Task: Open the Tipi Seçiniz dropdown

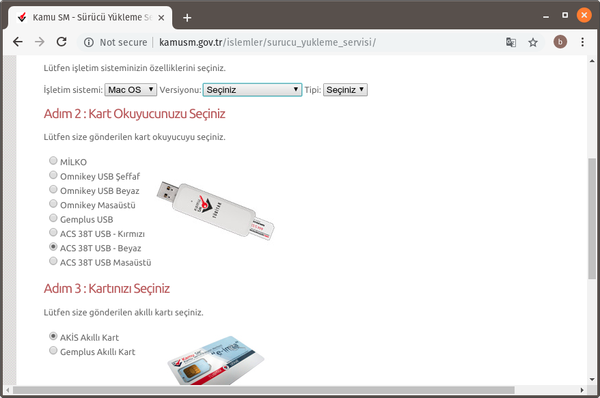Action: tap(345, 90)
